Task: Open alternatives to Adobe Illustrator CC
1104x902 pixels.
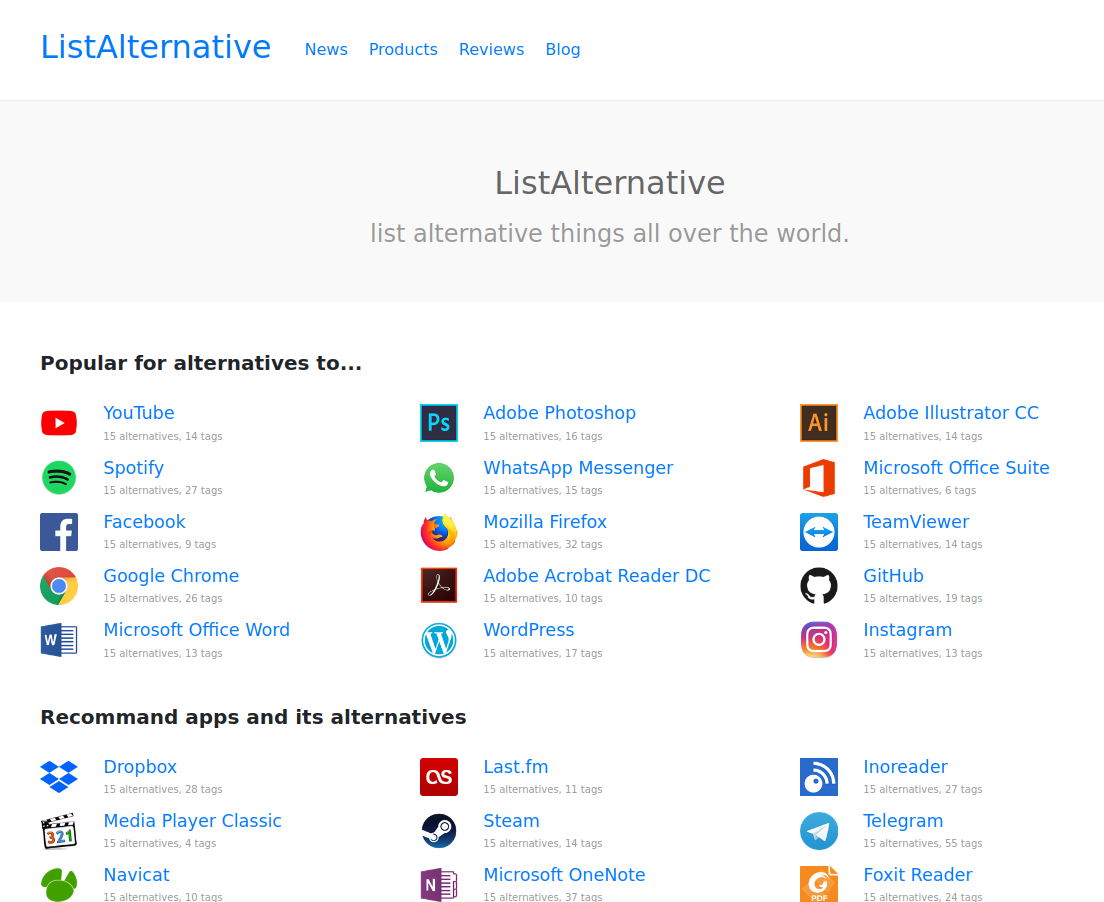Action: tap(951, 412)
